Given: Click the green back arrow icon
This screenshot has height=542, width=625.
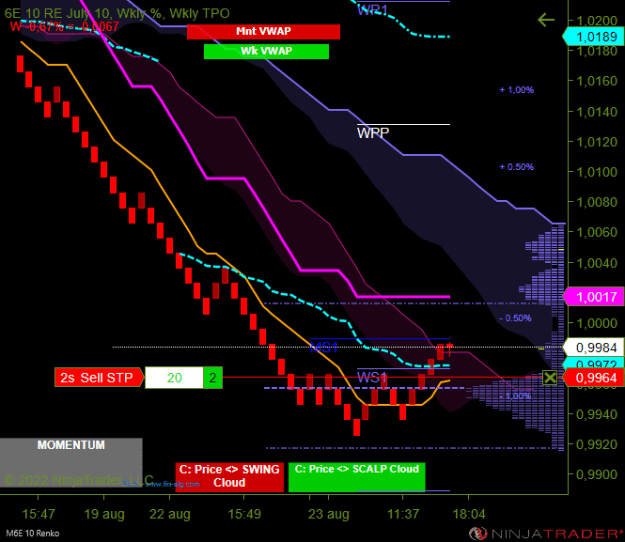Looking at the screenshot, I should tap(546, 20).
